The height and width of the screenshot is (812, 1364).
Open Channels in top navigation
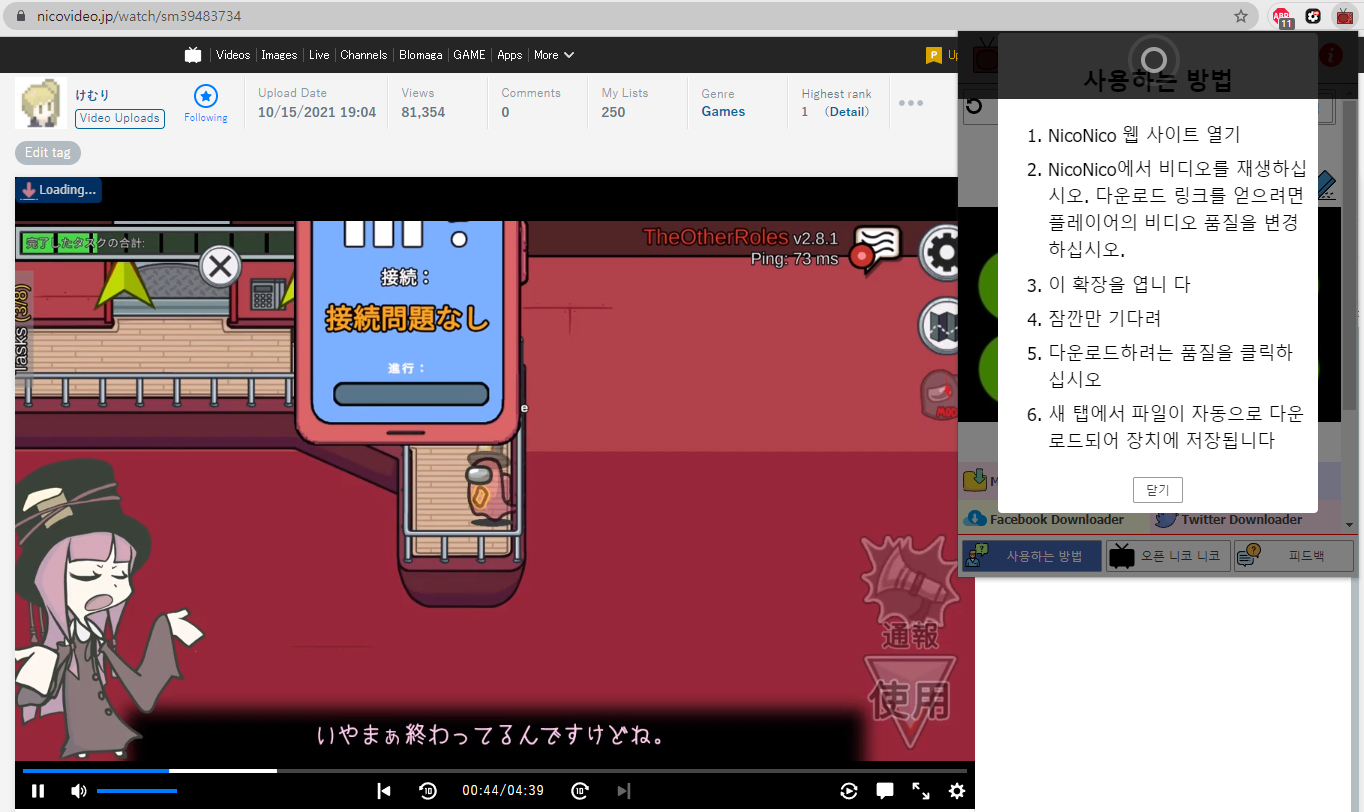click(x=364, y=55)
